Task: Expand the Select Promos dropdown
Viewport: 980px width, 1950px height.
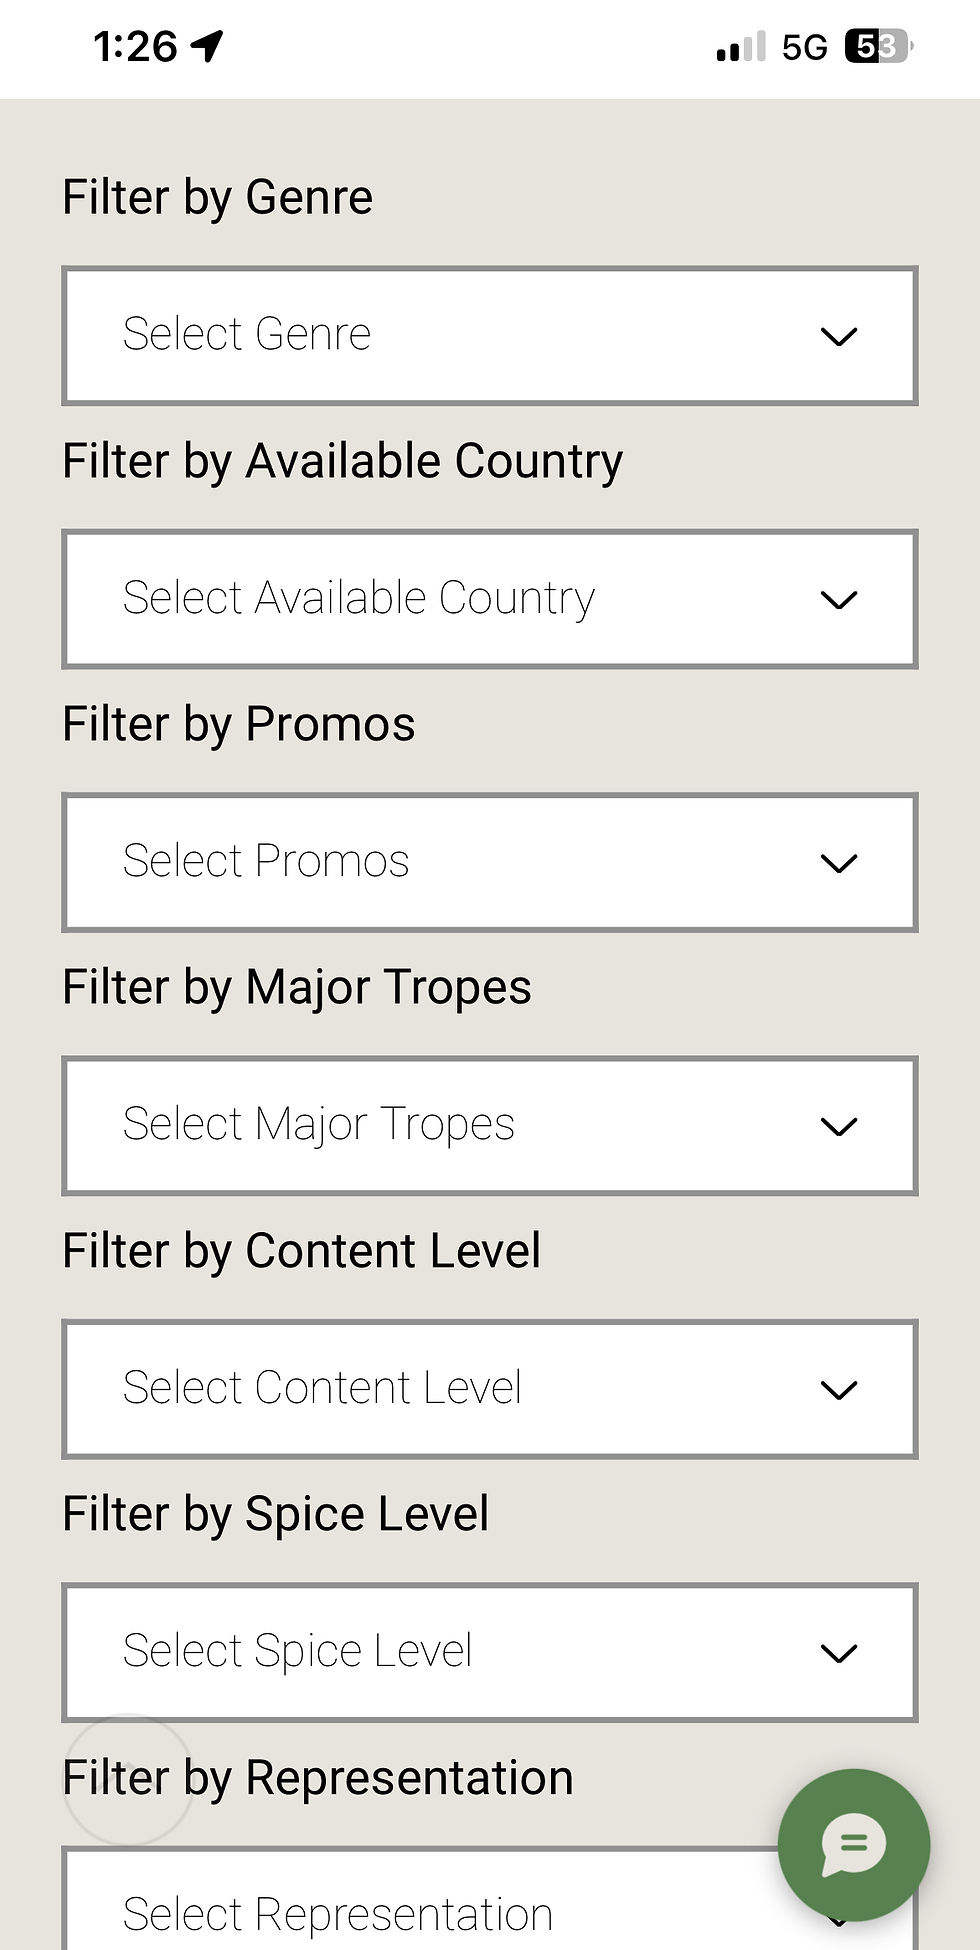Action: [490, 862]
